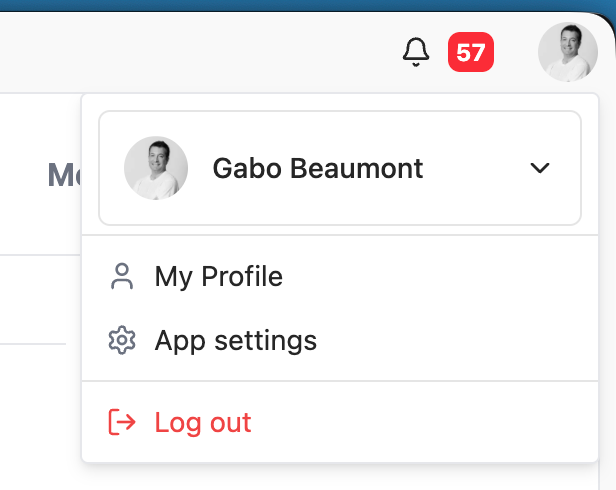
Task: Click the Log out text label
Action: (203, 423)
